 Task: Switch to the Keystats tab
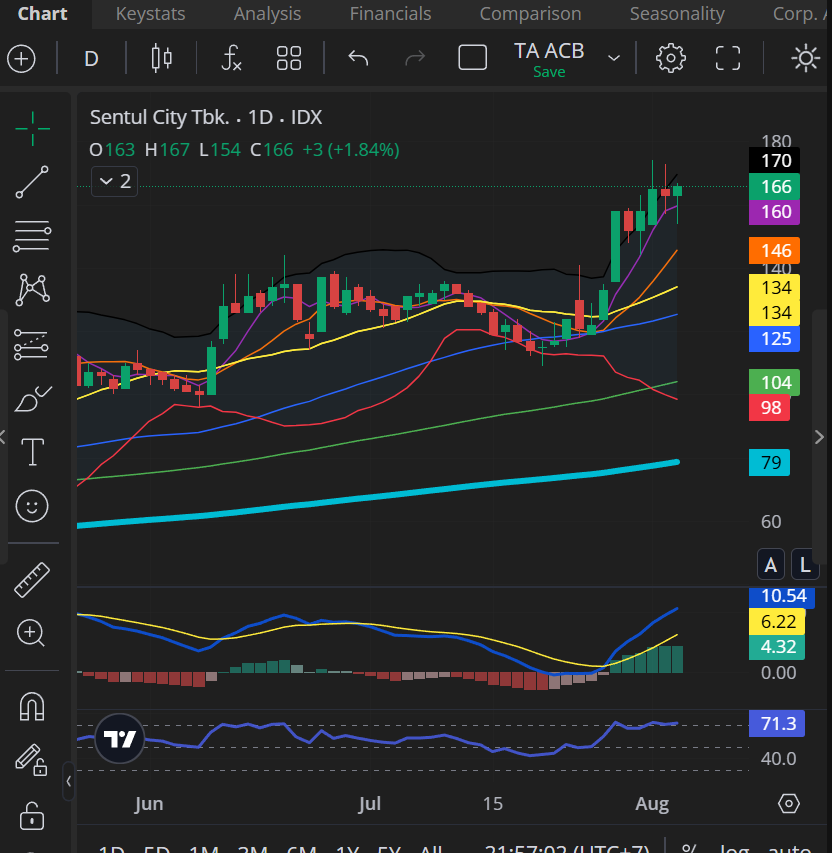[x=150, y=14]
